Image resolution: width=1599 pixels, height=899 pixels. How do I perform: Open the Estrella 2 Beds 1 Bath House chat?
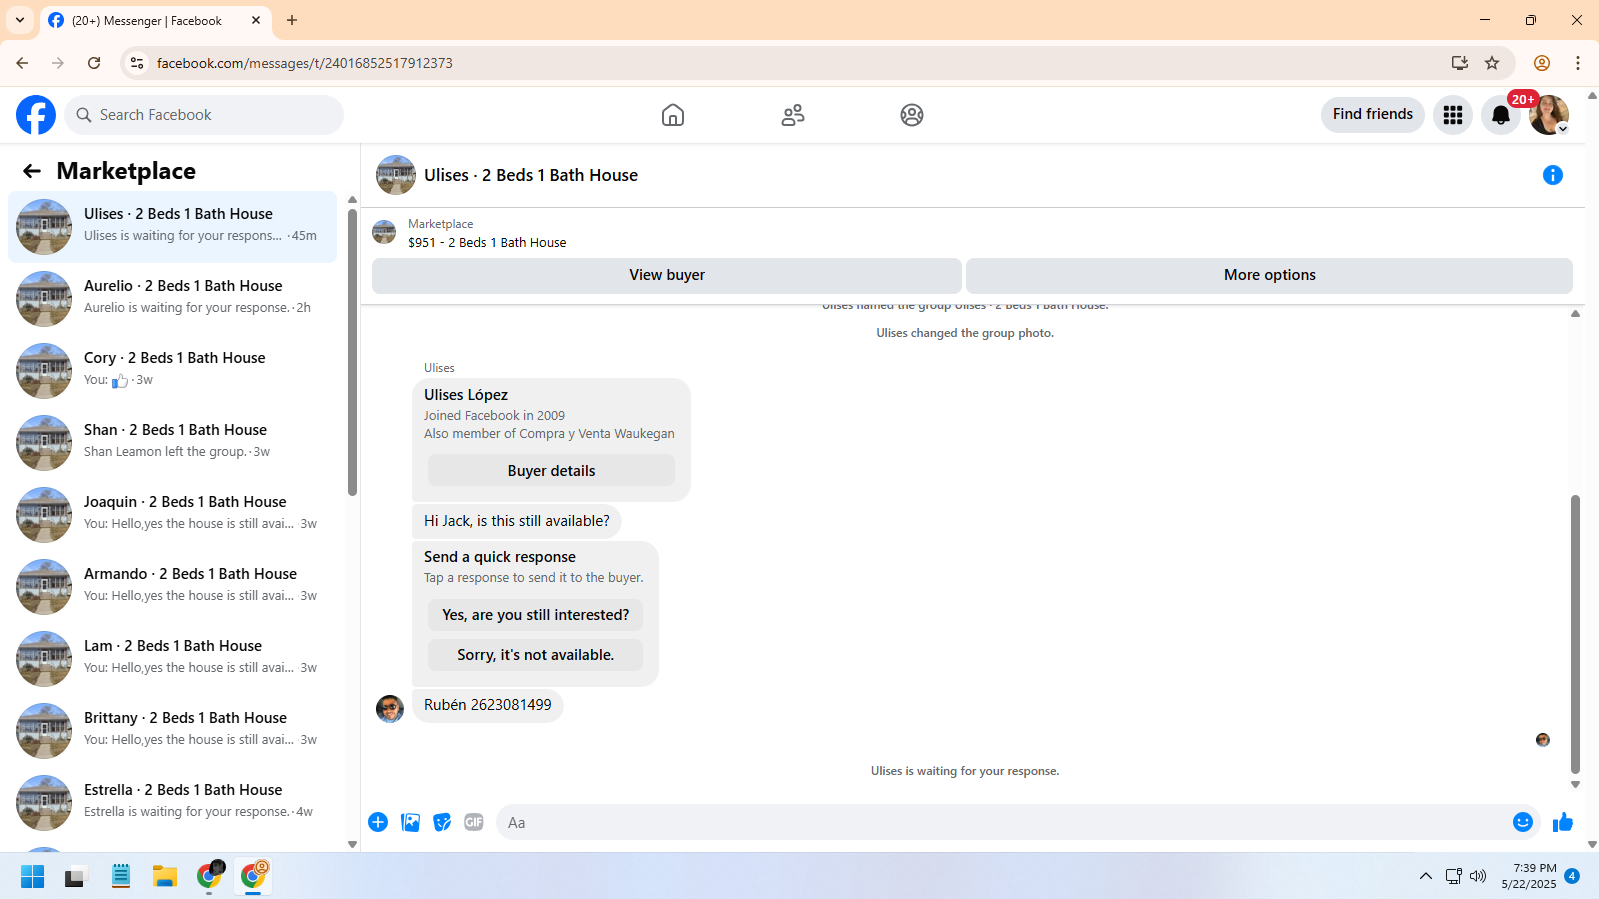(172, 803)
